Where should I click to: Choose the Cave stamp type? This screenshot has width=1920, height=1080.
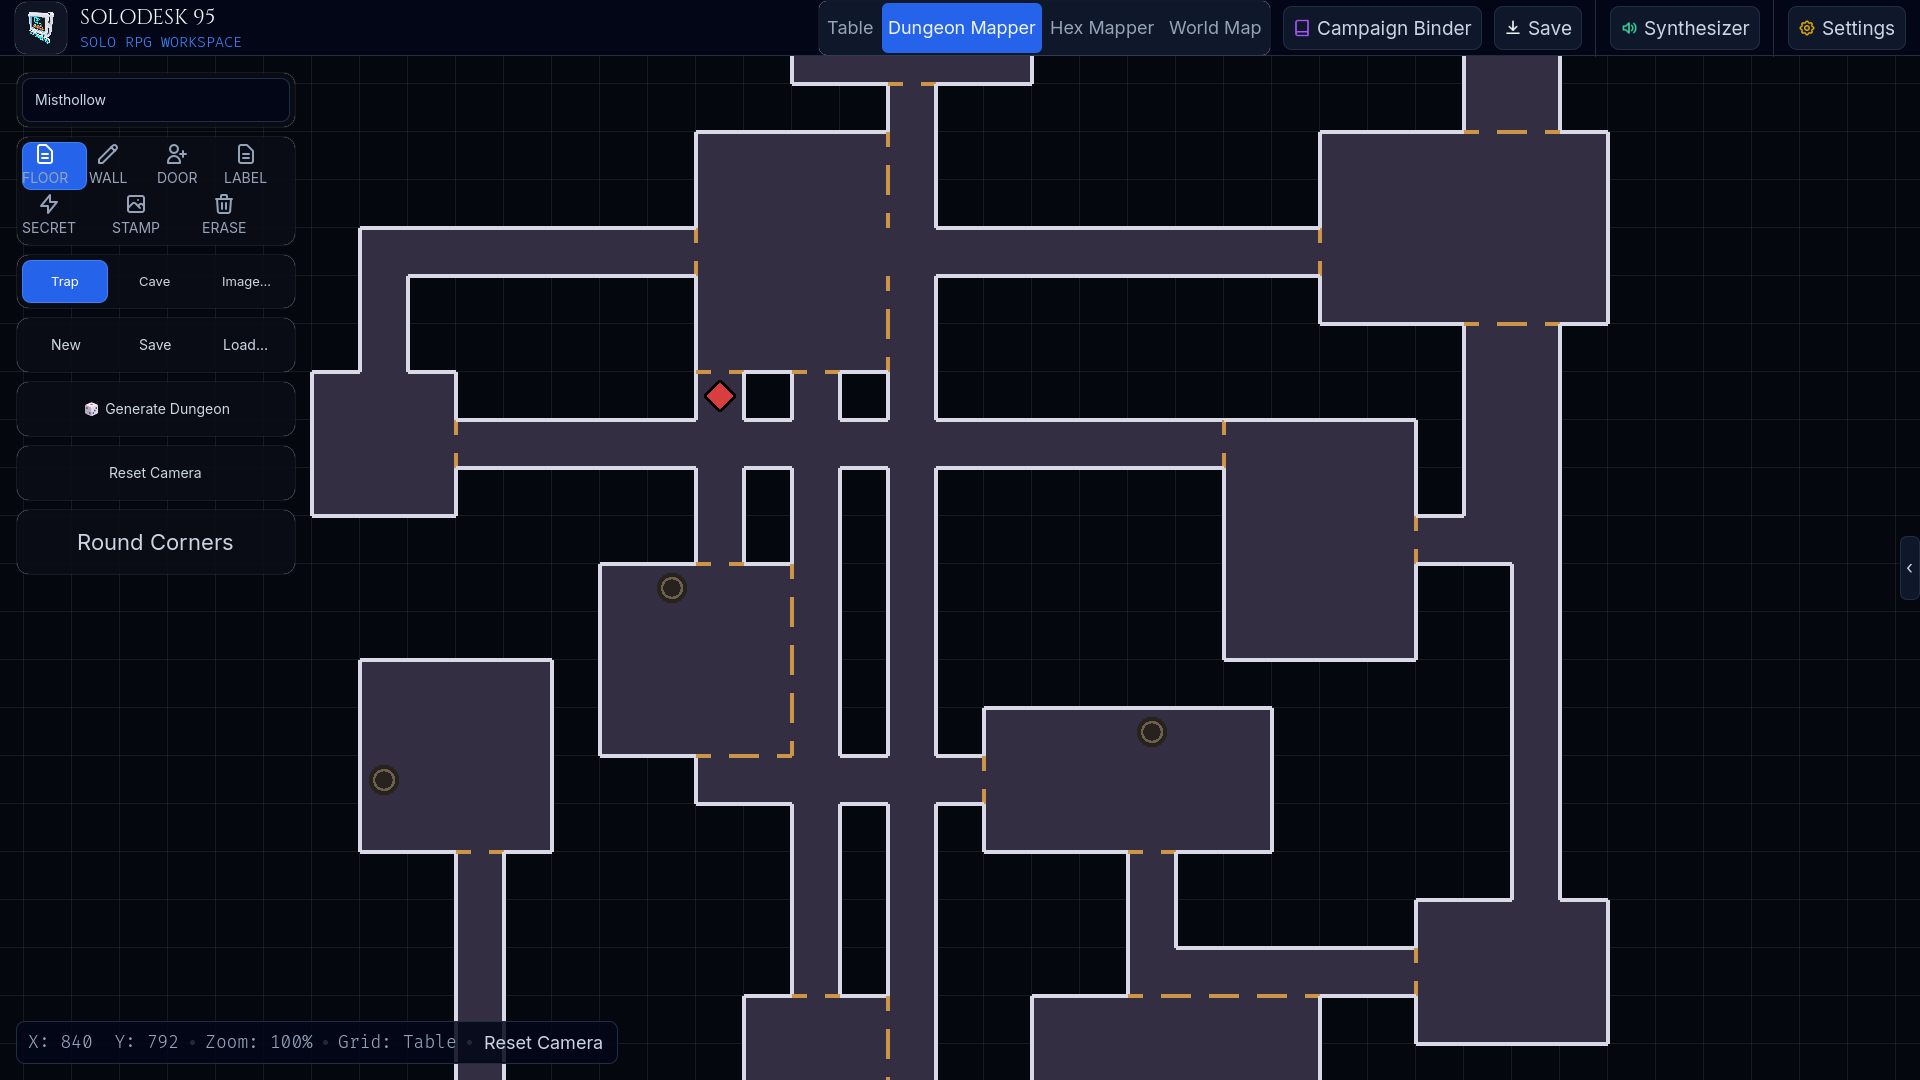pos(154,281)
